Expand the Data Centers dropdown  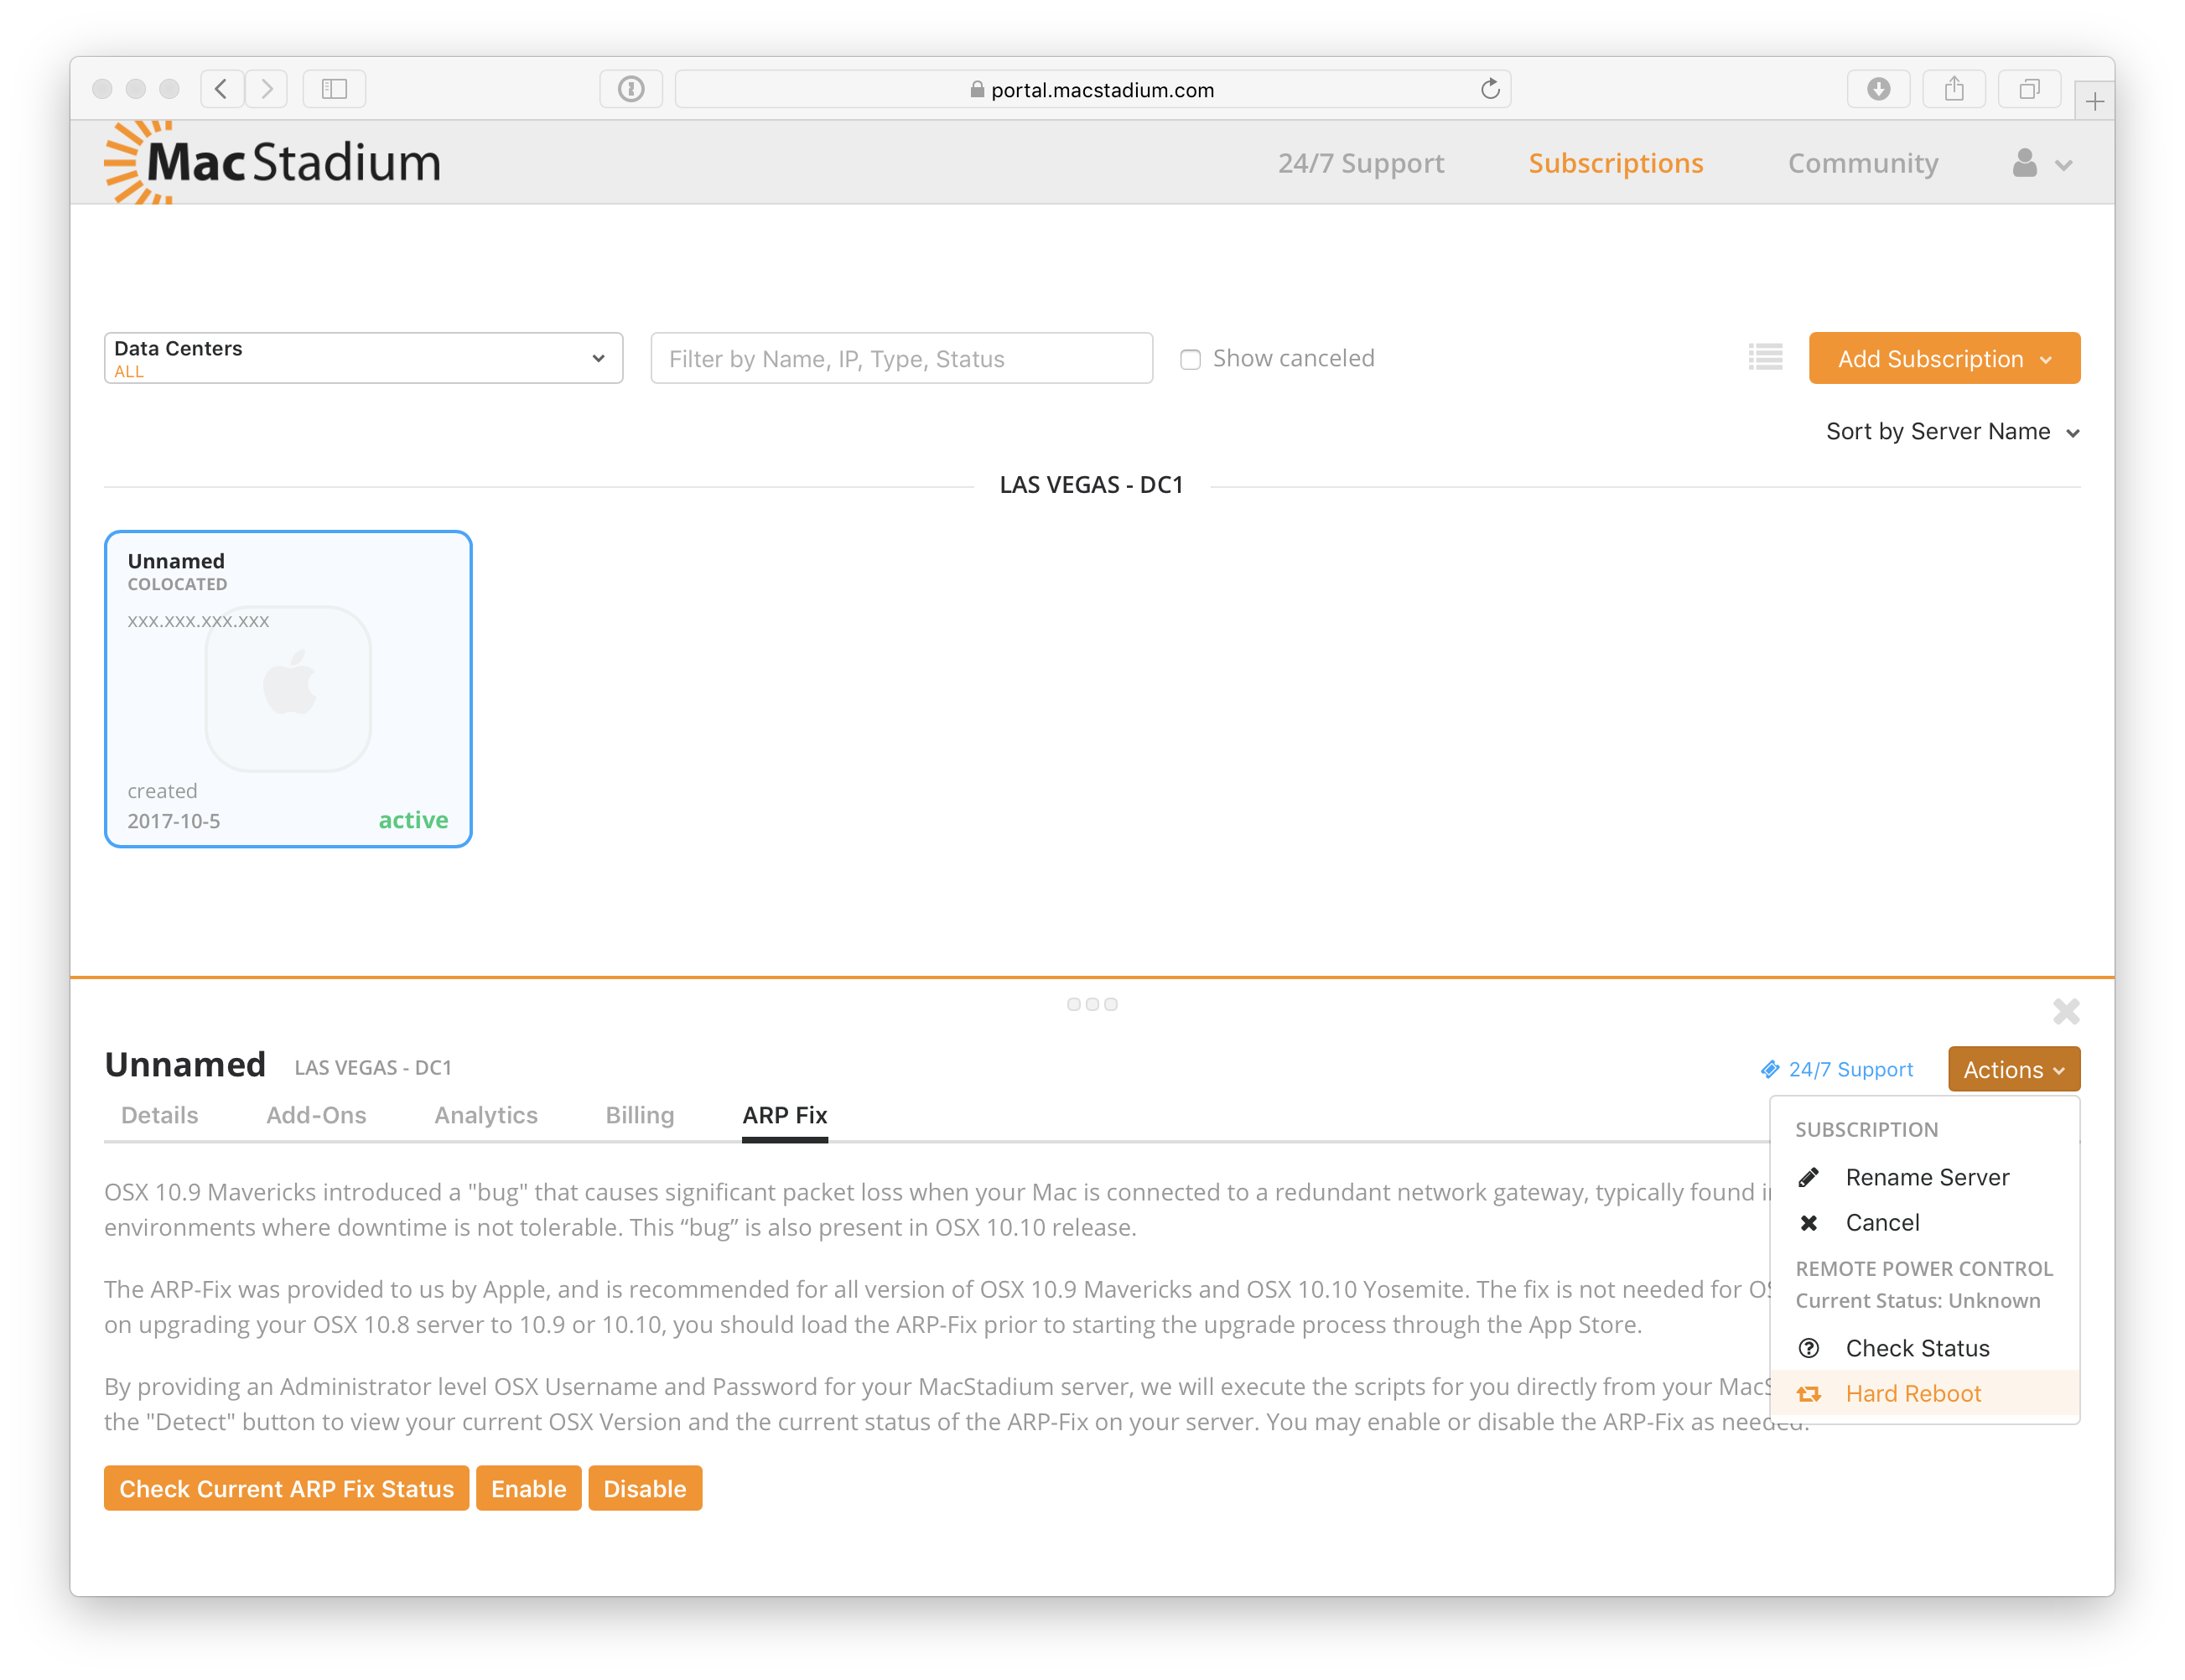tap(363, 358)
